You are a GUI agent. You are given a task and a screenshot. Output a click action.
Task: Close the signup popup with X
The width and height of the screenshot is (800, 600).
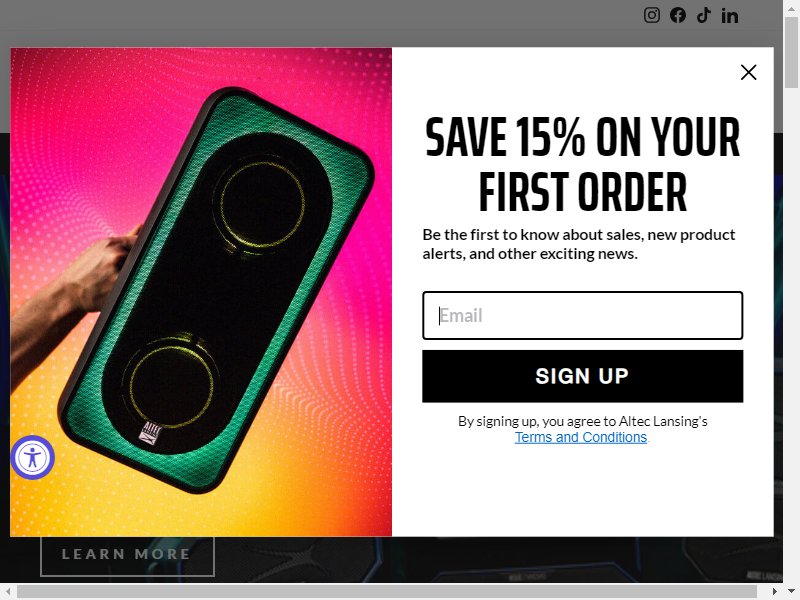click(748, 72)
